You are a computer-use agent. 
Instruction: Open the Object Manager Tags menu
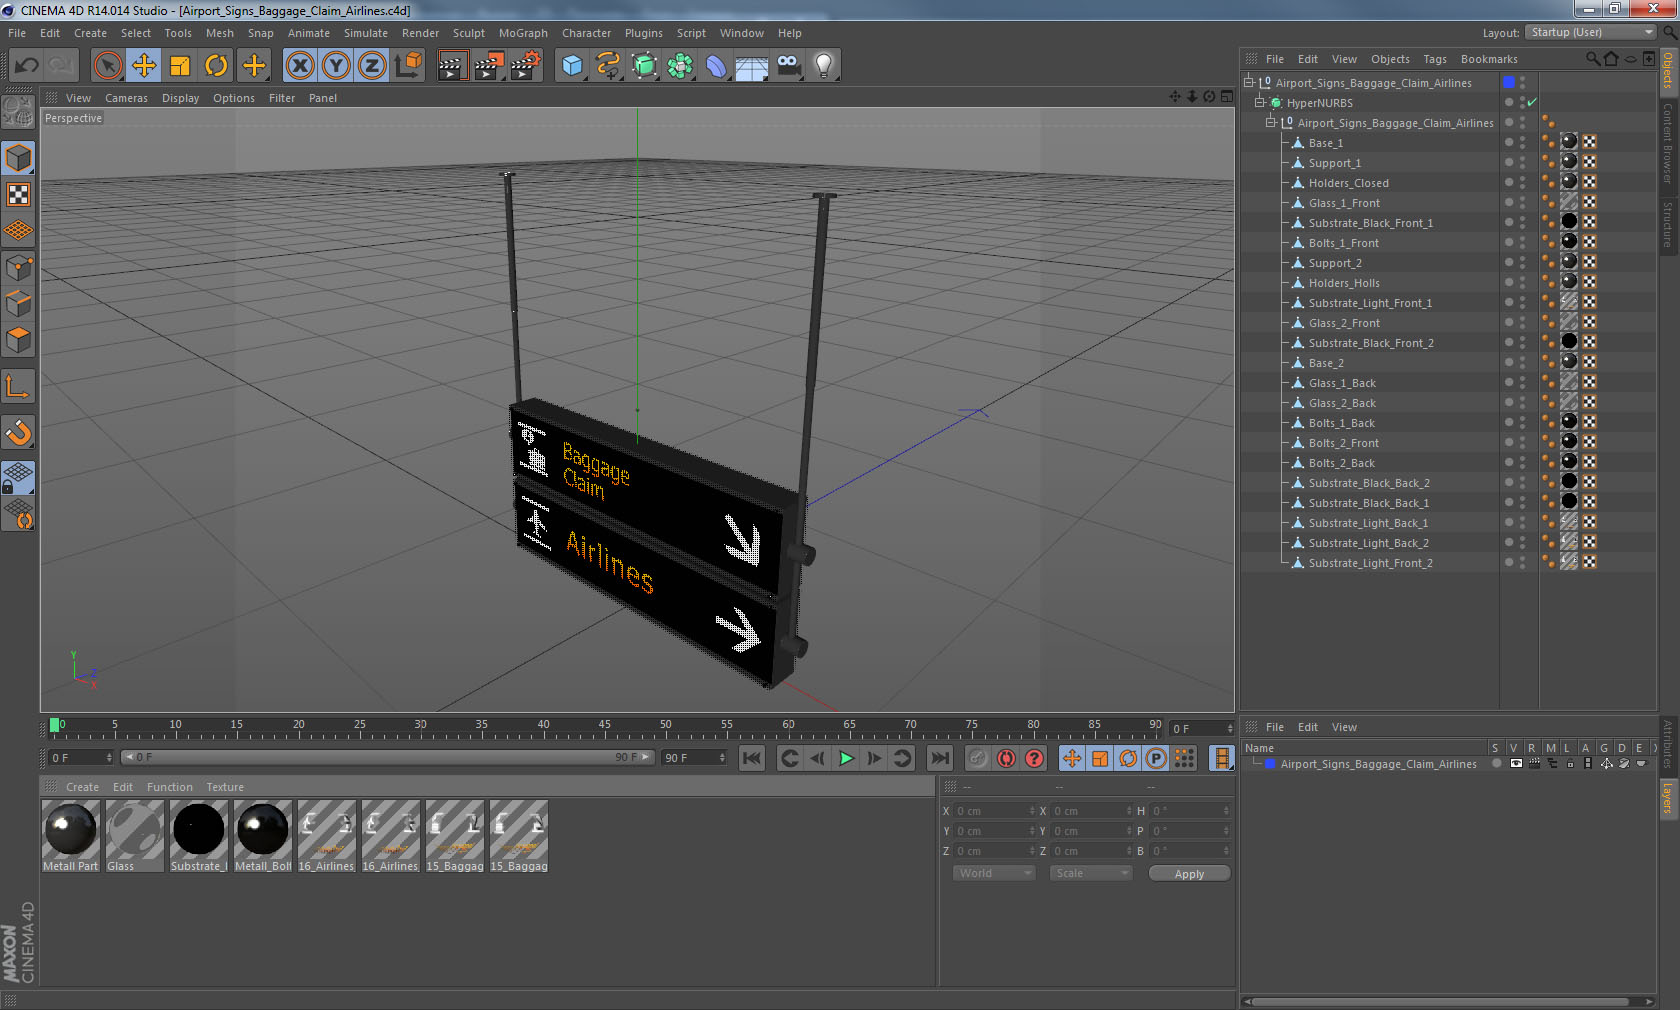coord(1435,59)
